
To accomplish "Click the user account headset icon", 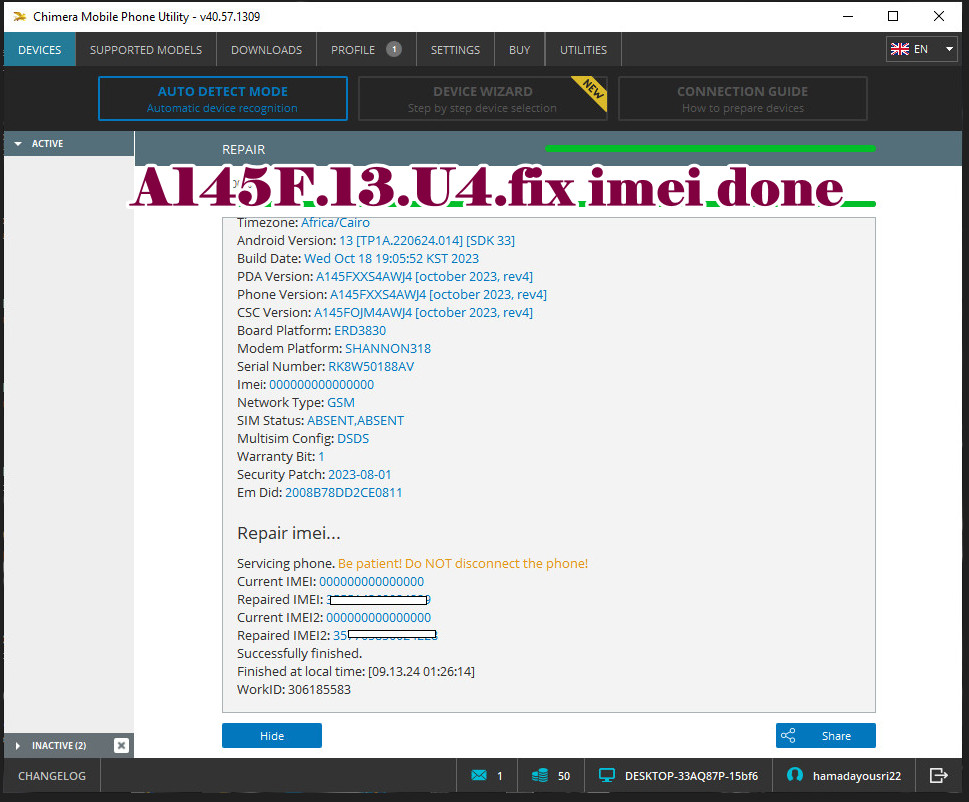I will tap(795, 775).
